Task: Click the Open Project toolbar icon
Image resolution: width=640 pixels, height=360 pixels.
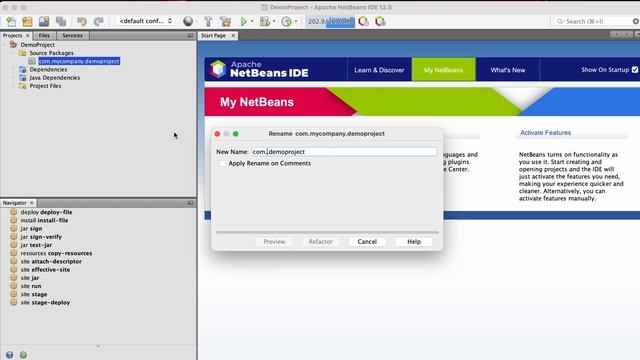Action: 44,21
